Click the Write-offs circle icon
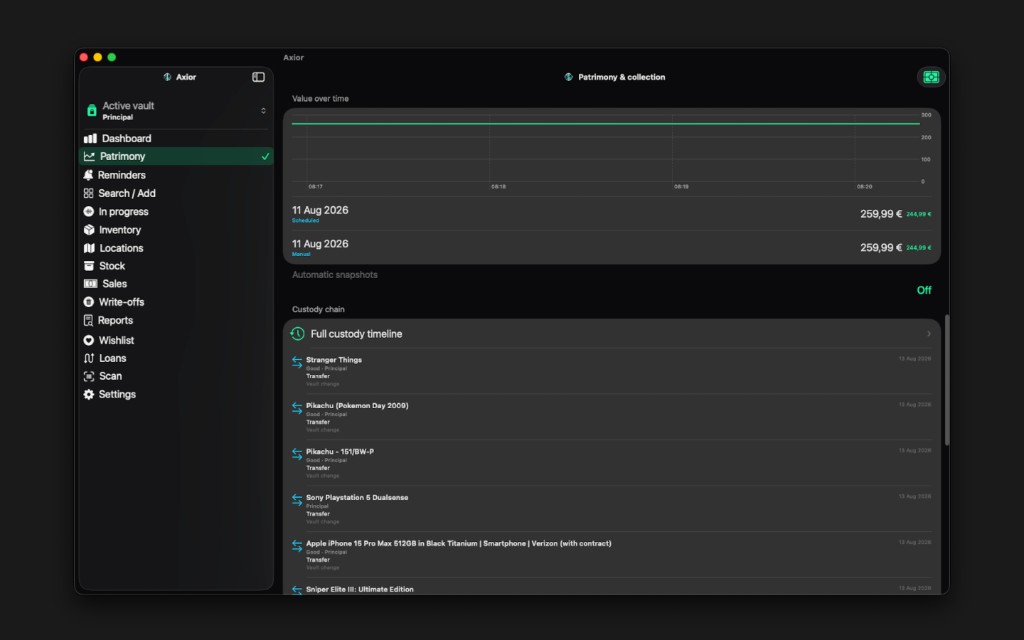 point(88,302)
